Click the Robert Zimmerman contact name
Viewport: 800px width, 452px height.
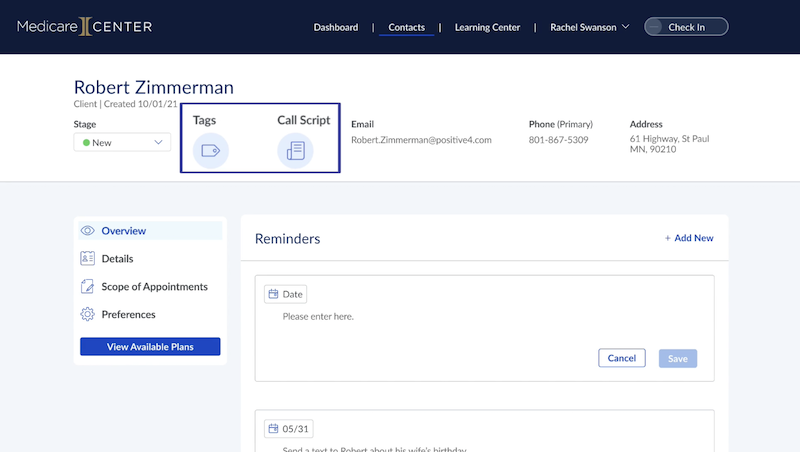pos(154,87)
